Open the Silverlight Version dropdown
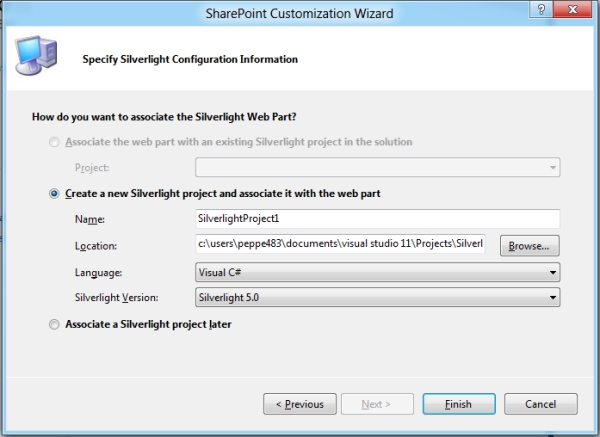The height and width of the screenshot is (437, 600). [x=378, y=297]
